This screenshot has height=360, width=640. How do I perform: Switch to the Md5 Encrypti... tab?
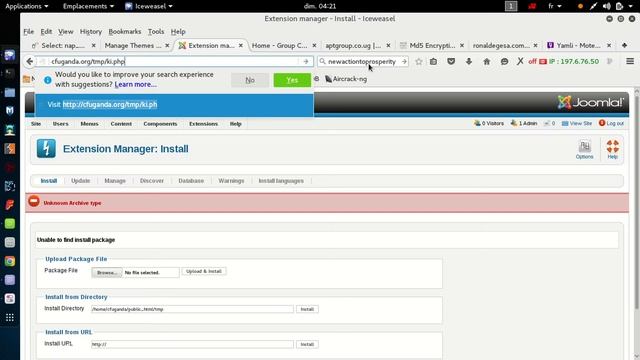(432, 45)
